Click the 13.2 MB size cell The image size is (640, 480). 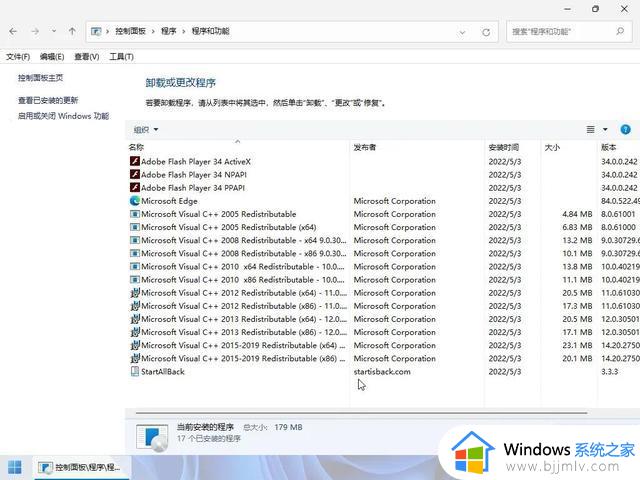click(x=577, y=240)
